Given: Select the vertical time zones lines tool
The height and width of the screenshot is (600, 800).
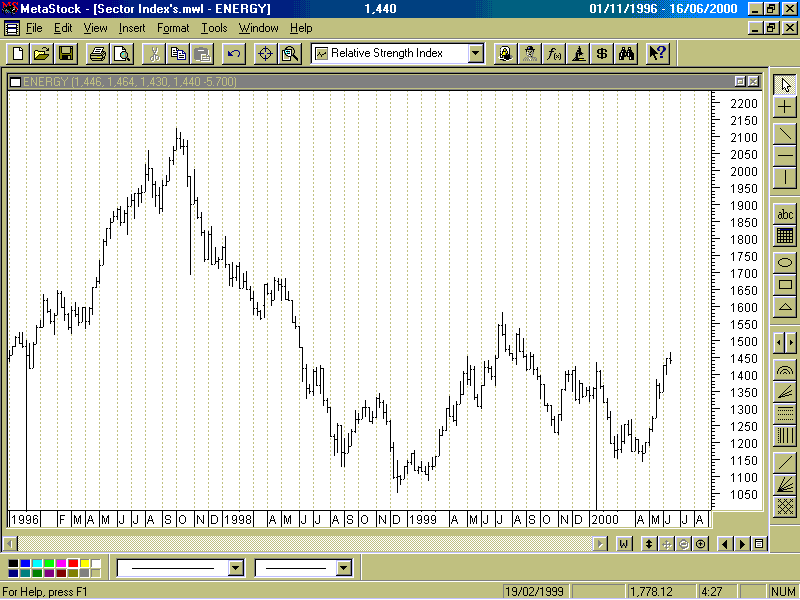Looking at the screenshot, I should 785,436.
